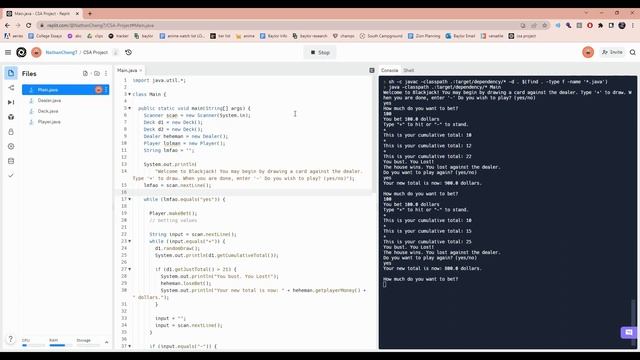Open the Packages cube sidebar icon
Viewport: 640px width, 360px height.
[x=11, y=117]
